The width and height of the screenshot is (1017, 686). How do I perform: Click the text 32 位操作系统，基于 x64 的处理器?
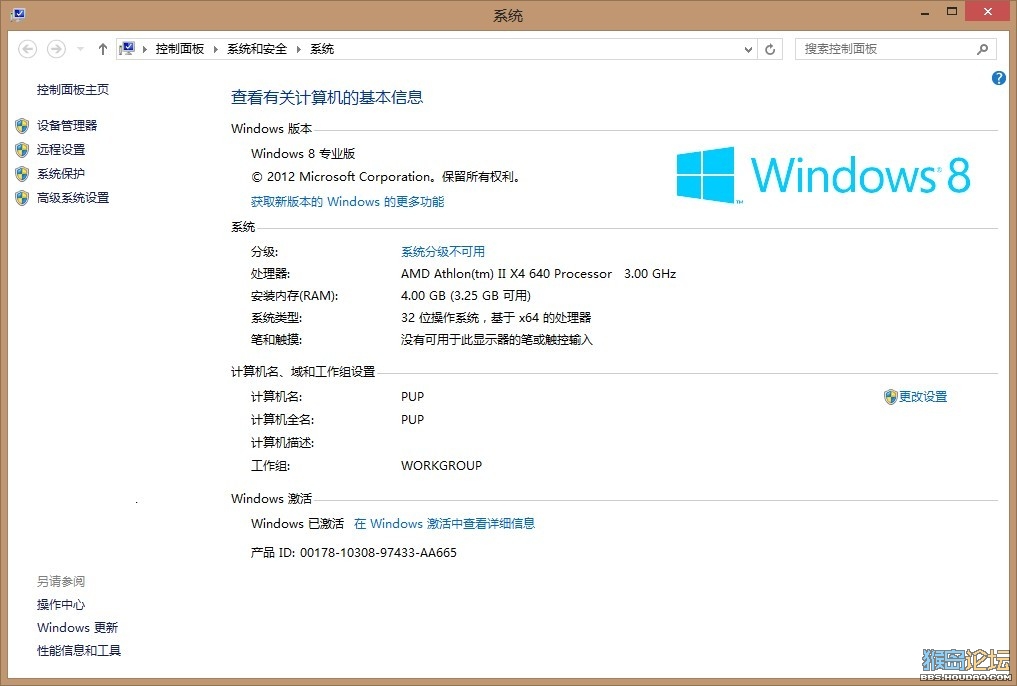pyautogui.click(x=496, y=318)
